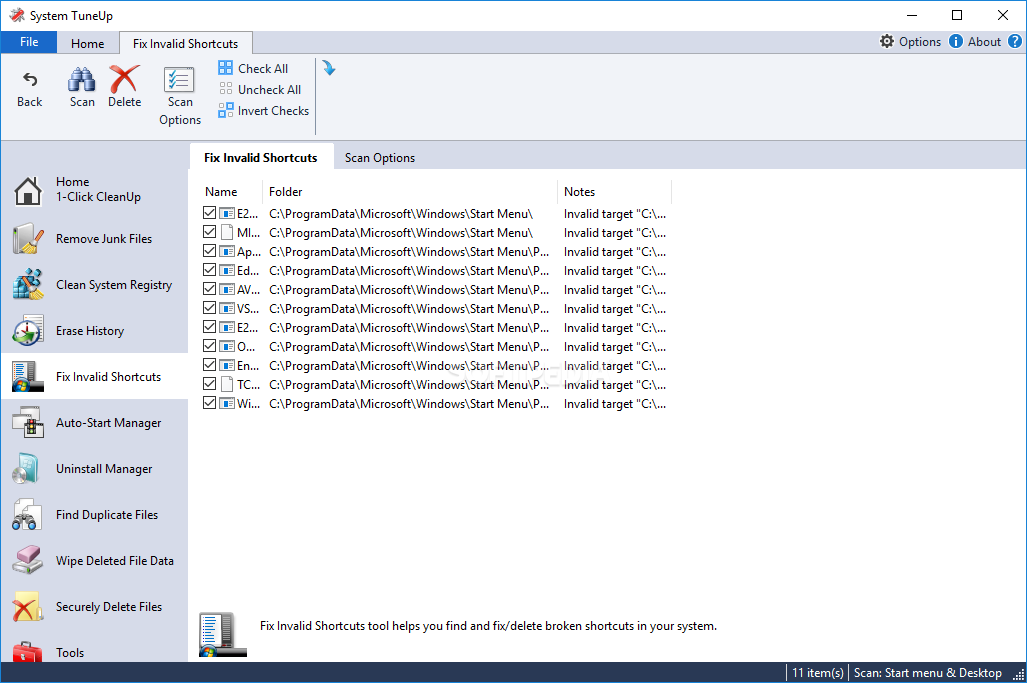Uncheck the AV... shortcut checkbox
This screenshot has height=683, width=1027.
[x=210, y=289]
